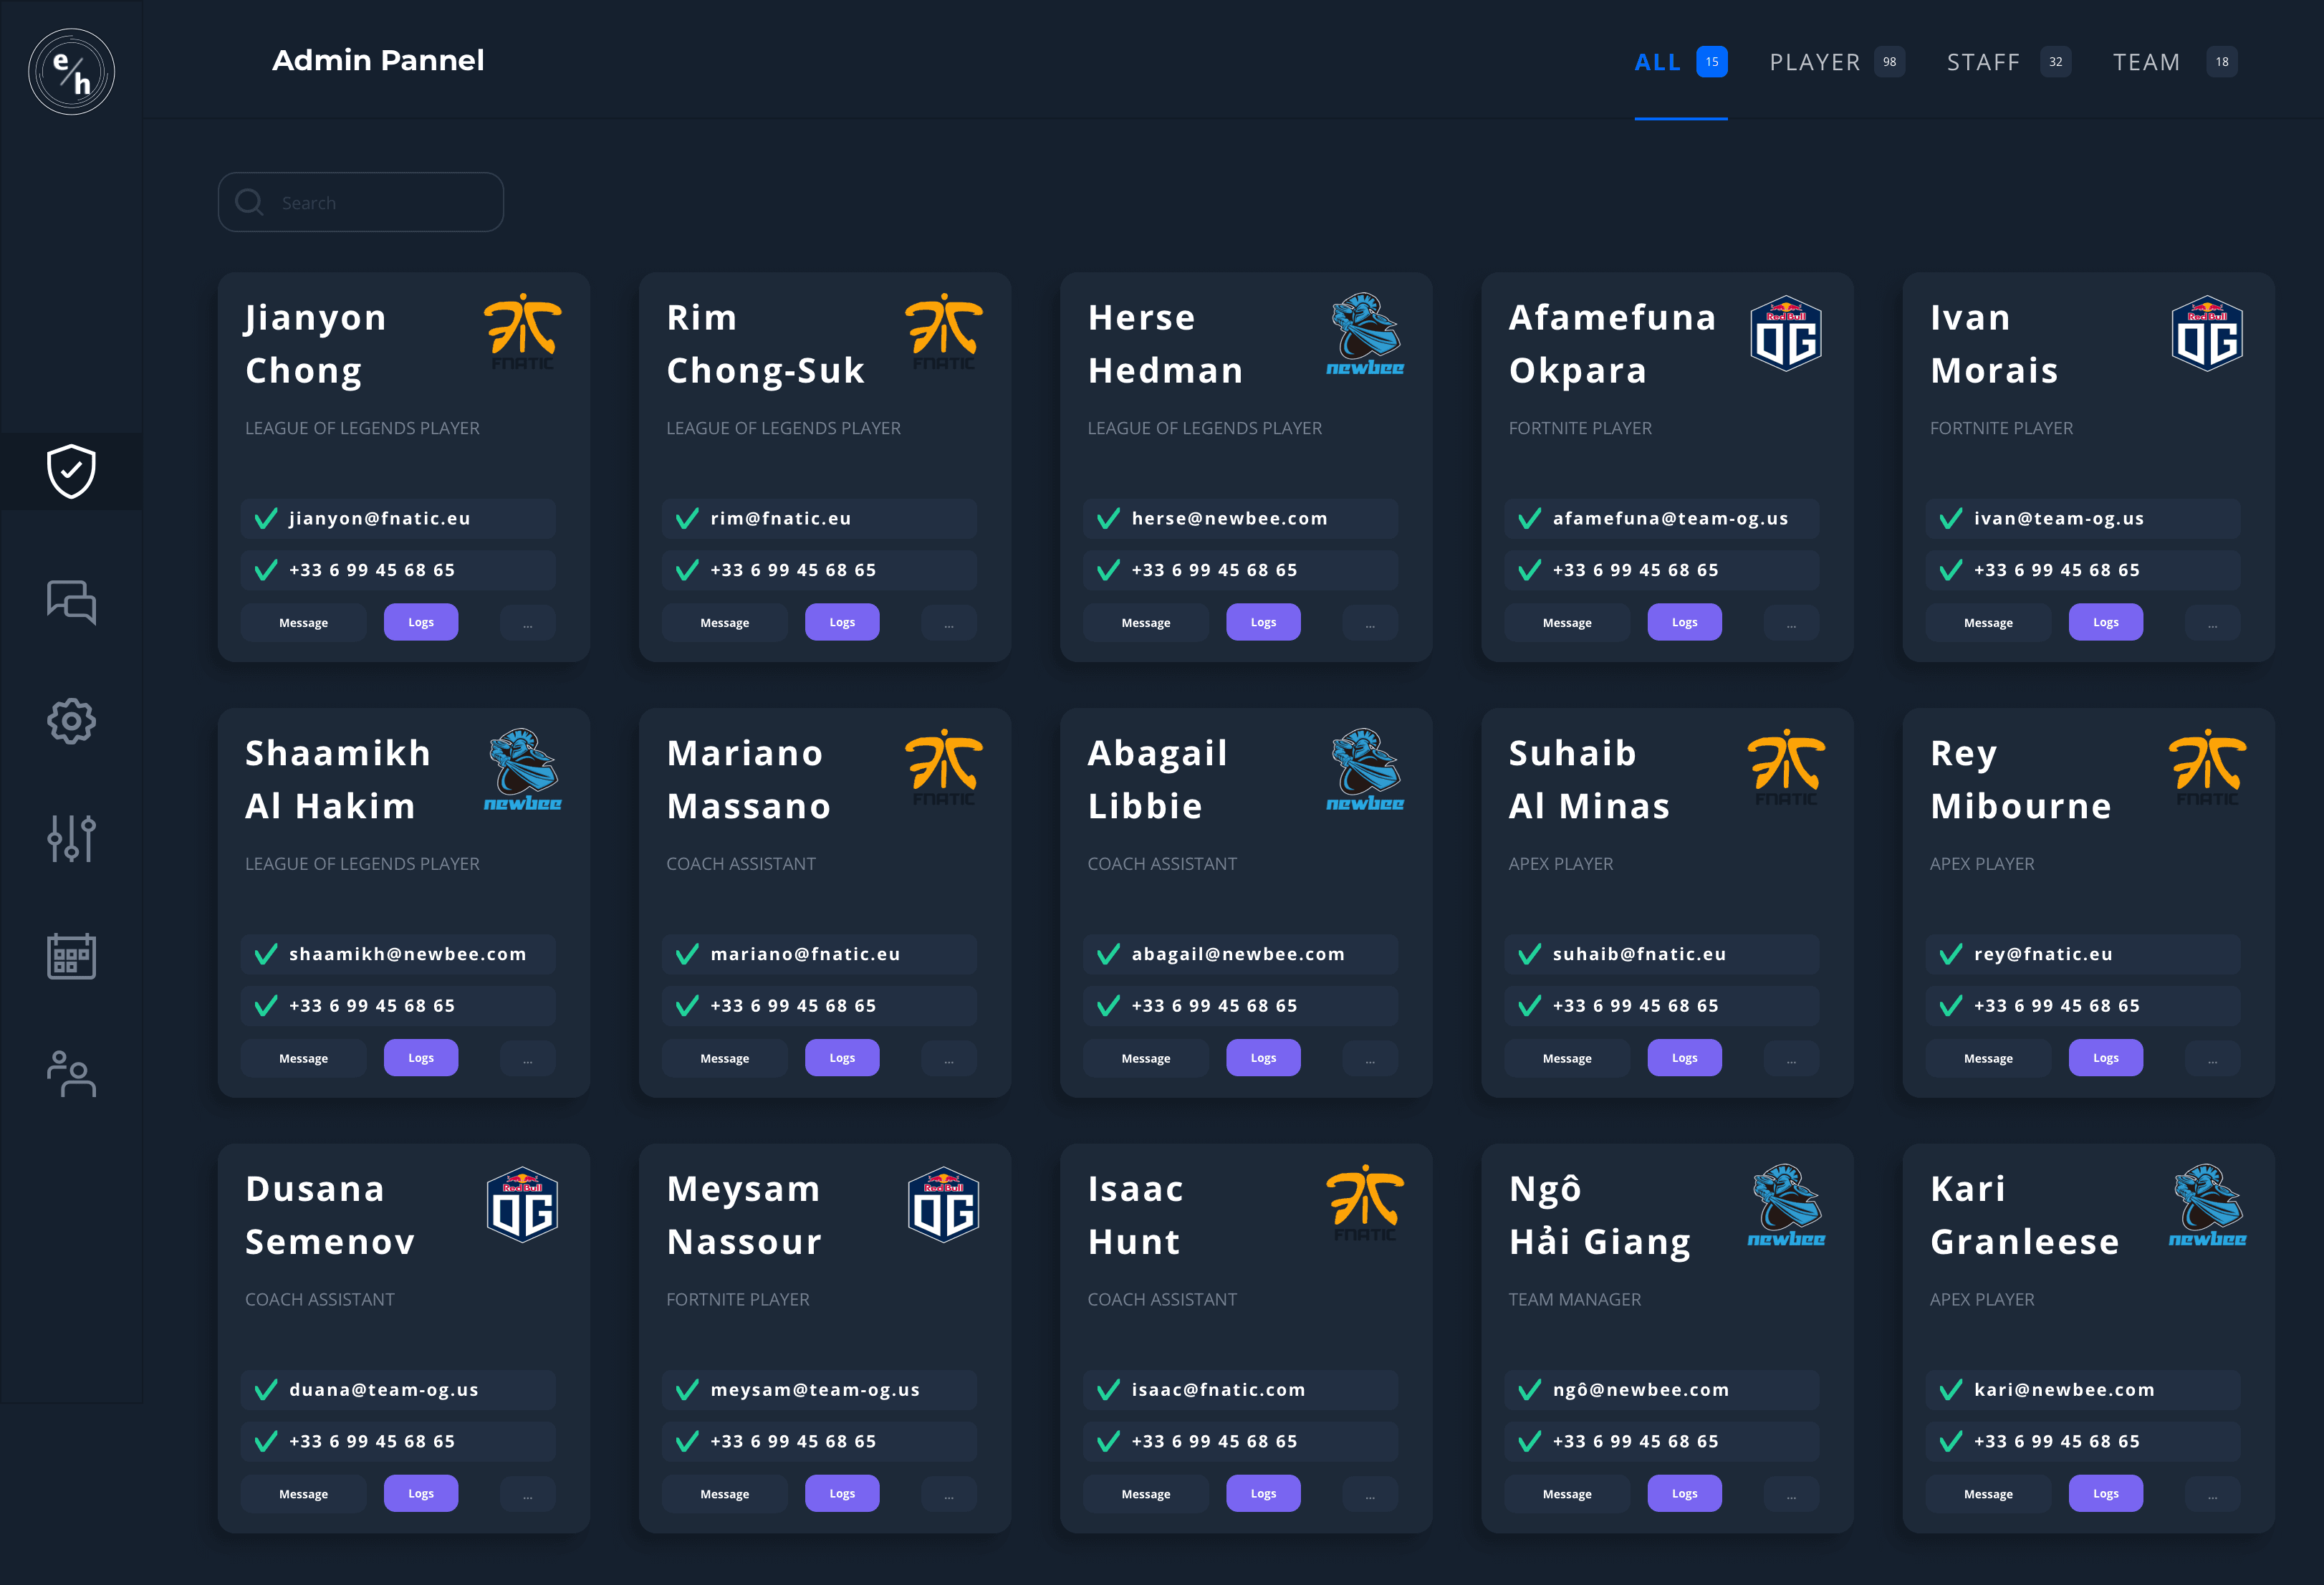The height and width of the screenshot is (1585, 2324).
Task: Open extra actions menu on Suhaib Al Minas's card
Action: (1791, 1057)
